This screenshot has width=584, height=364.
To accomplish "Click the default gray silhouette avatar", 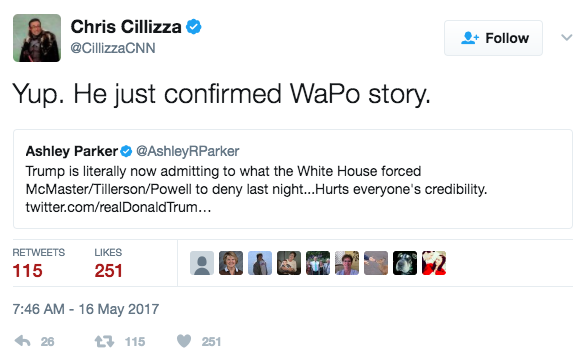I will point(202,263).
